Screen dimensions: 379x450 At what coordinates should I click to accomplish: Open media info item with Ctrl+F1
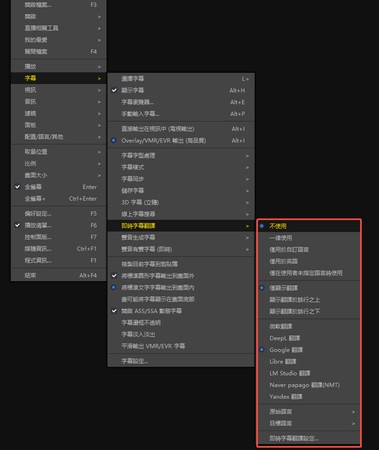pos(59,249)
